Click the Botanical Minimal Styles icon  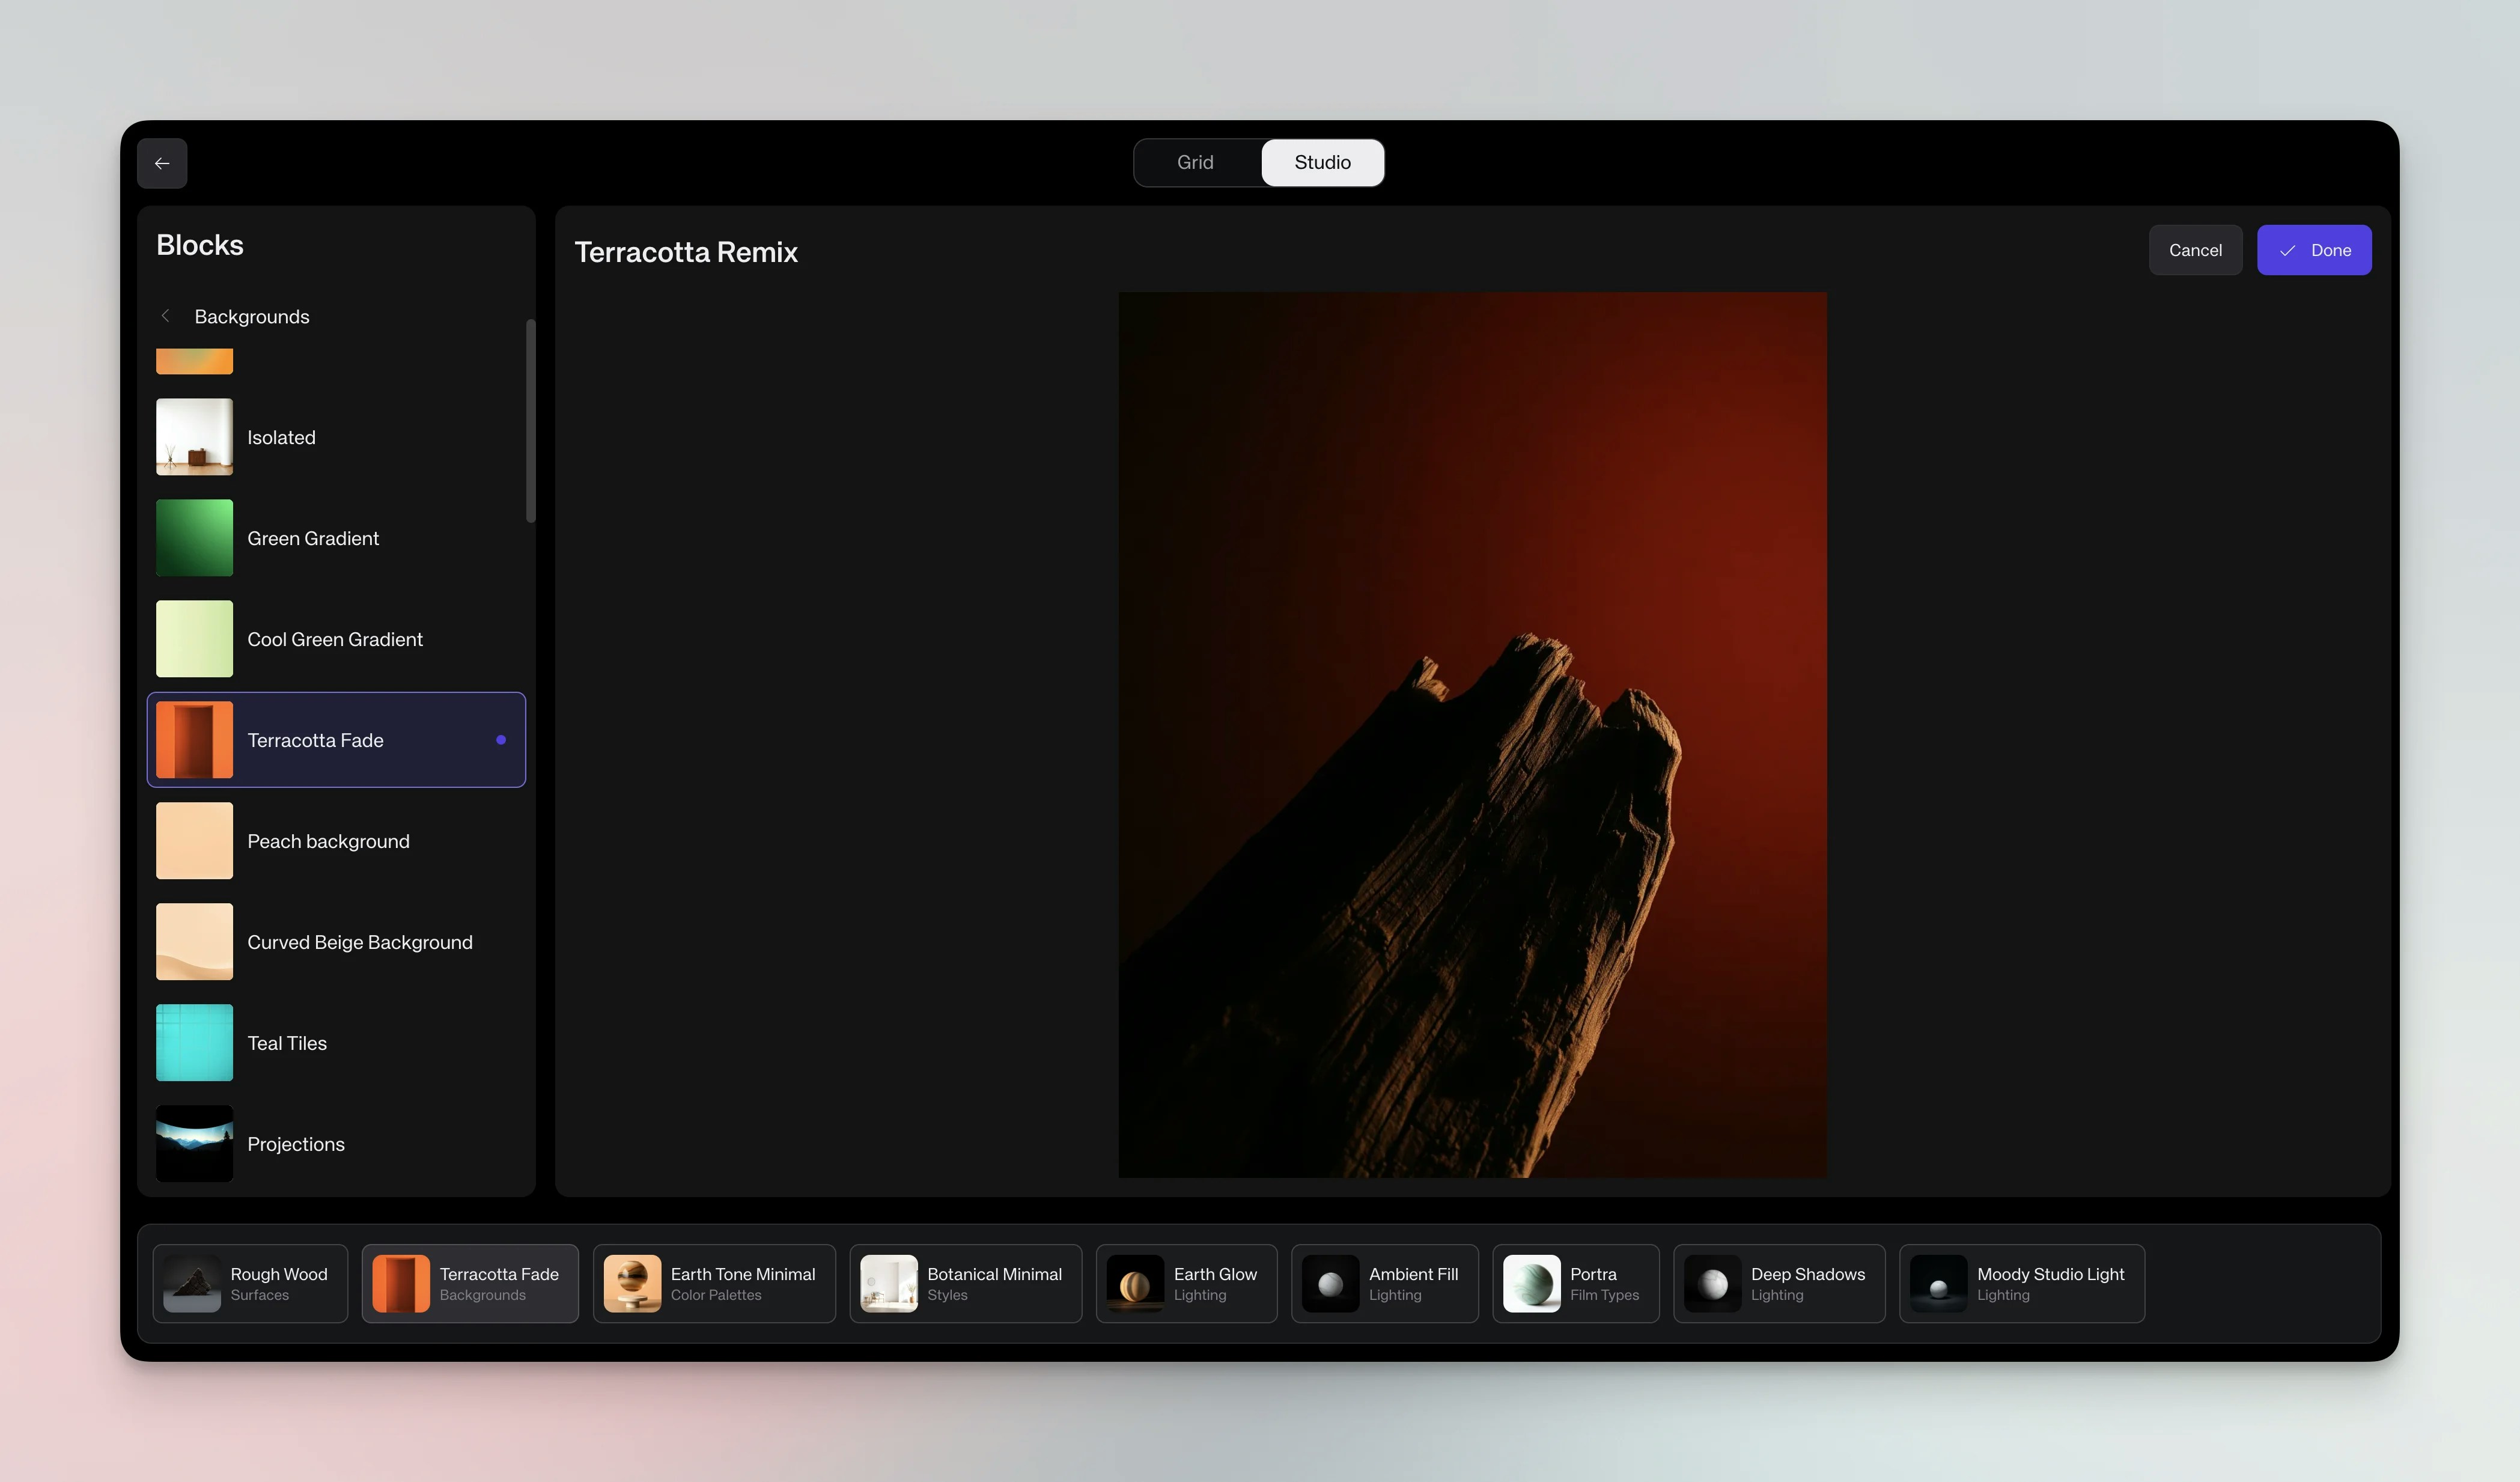[x=888, y=1283]
